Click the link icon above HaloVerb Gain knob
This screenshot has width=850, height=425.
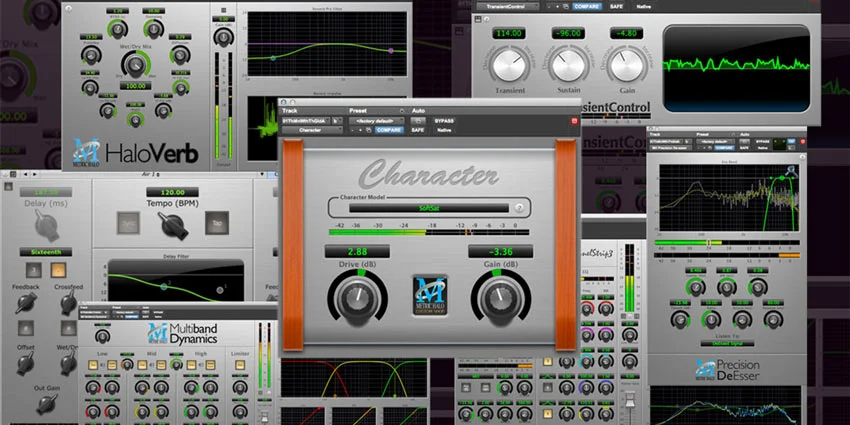tap(223, 10)
